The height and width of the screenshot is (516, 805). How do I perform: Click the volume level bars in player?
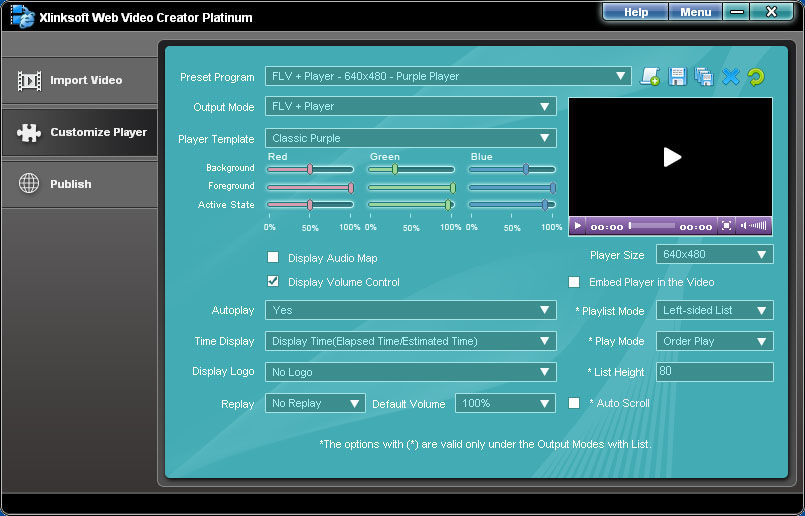click(758, 225)
